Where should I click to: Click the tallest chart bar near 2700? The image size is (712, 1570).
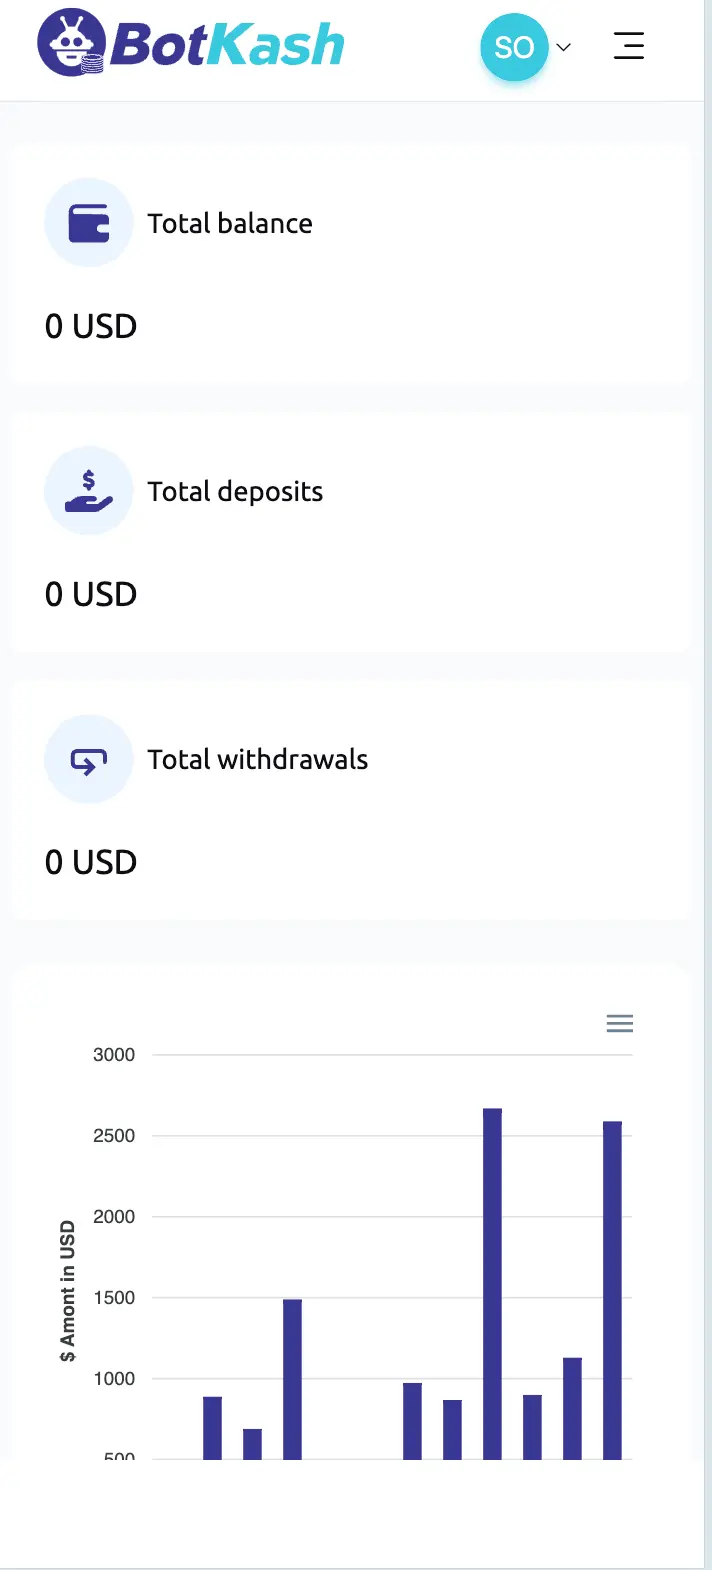coord(492,1284)
